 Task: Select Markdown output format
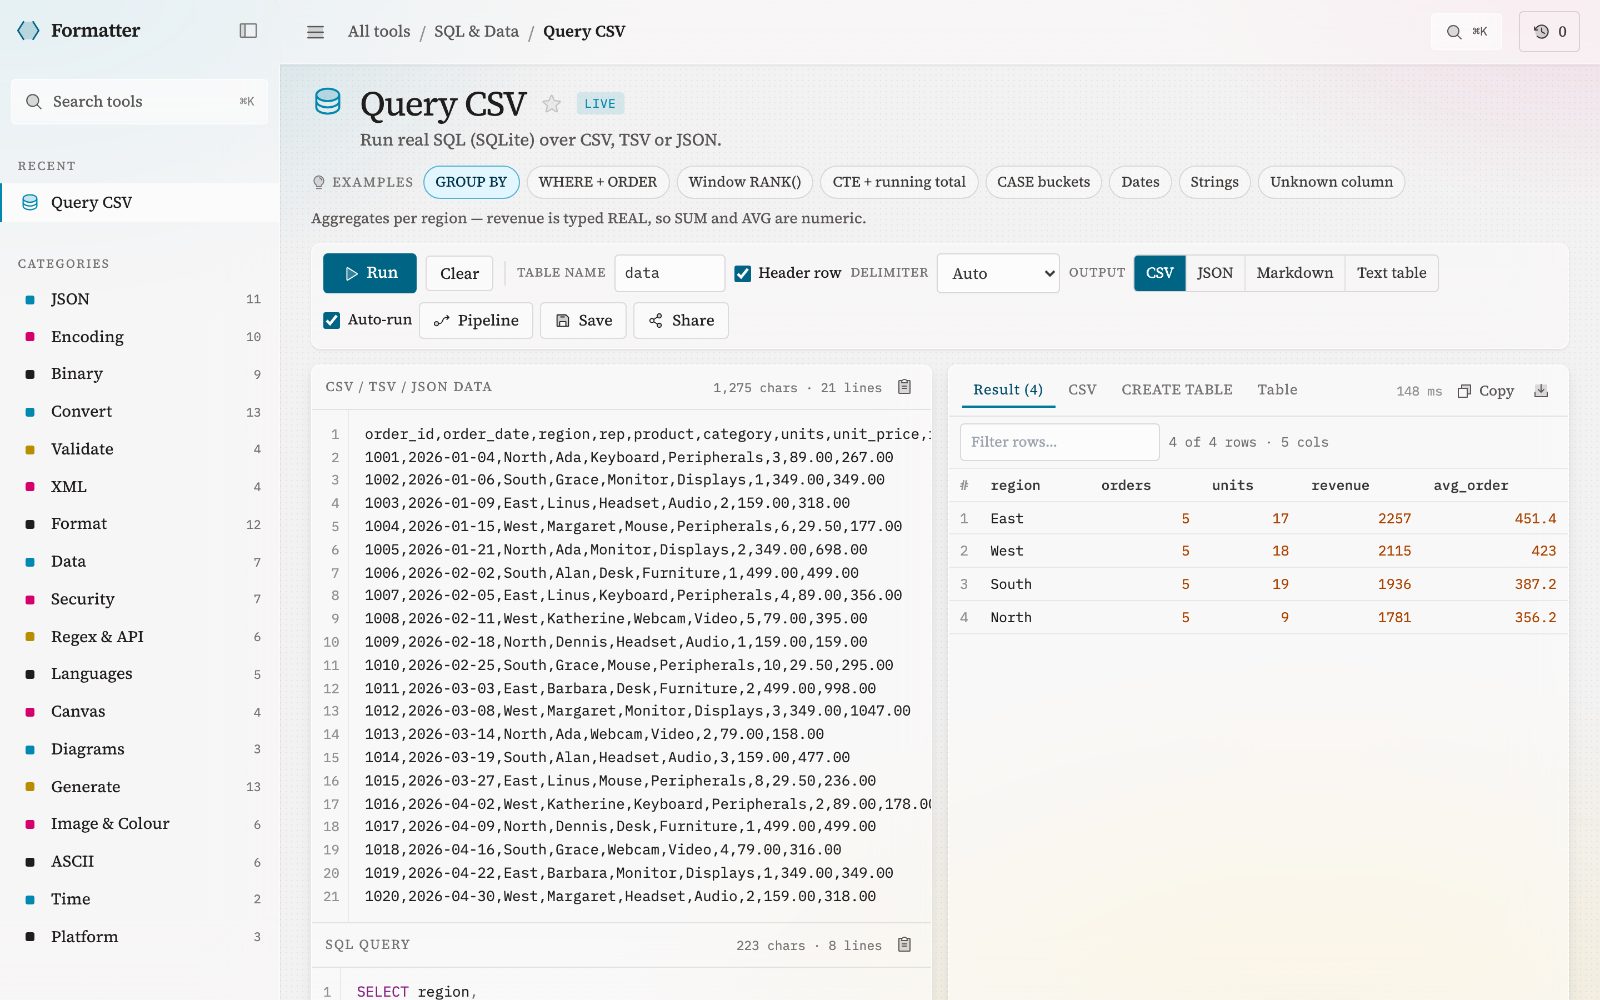coord(1295,273)
